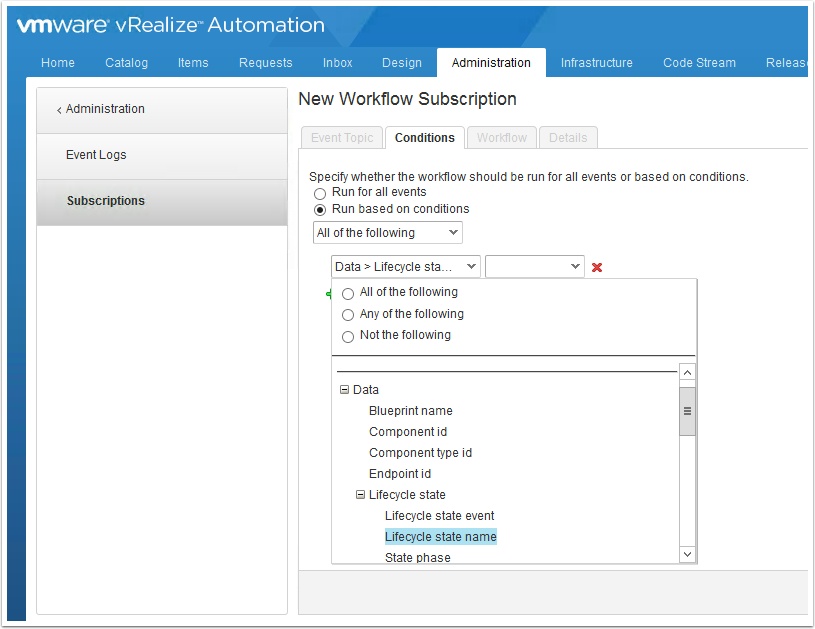Select Lifecycle state name in the tree
The width and height of the screenshot is (815, 629).
coord(441,536)
